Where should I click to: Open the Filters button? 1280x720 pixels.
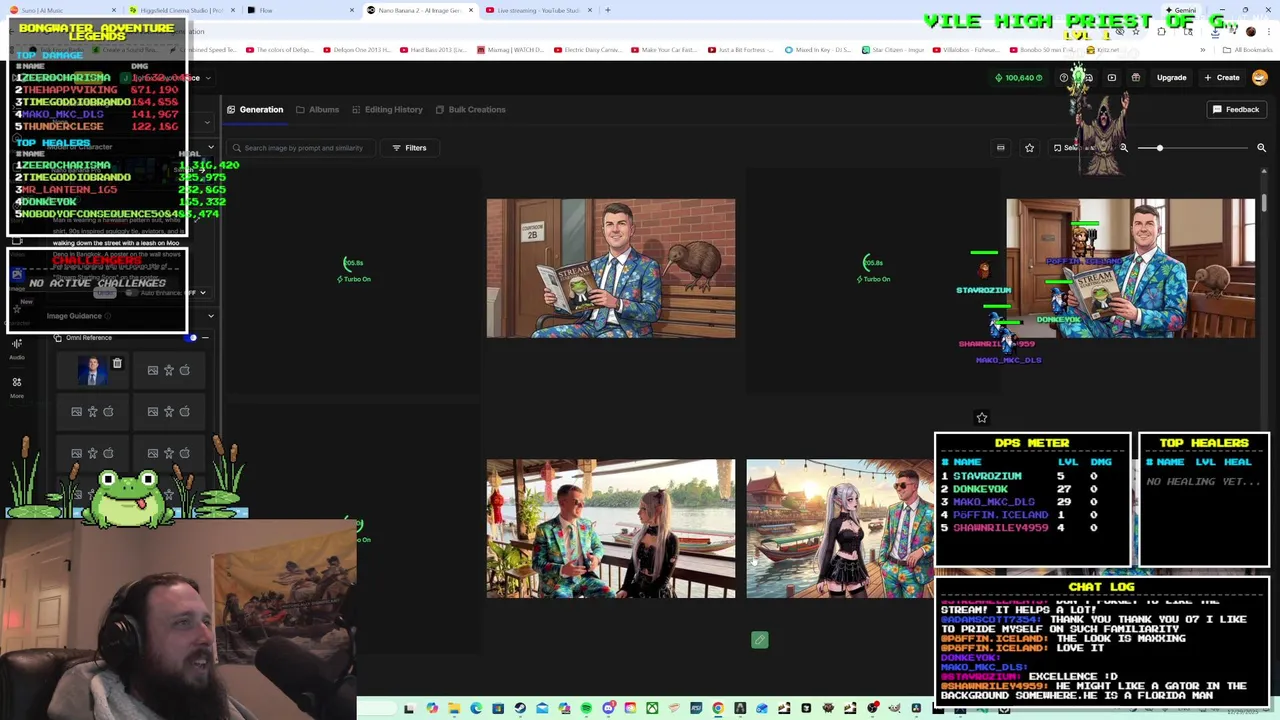(409, 148)
